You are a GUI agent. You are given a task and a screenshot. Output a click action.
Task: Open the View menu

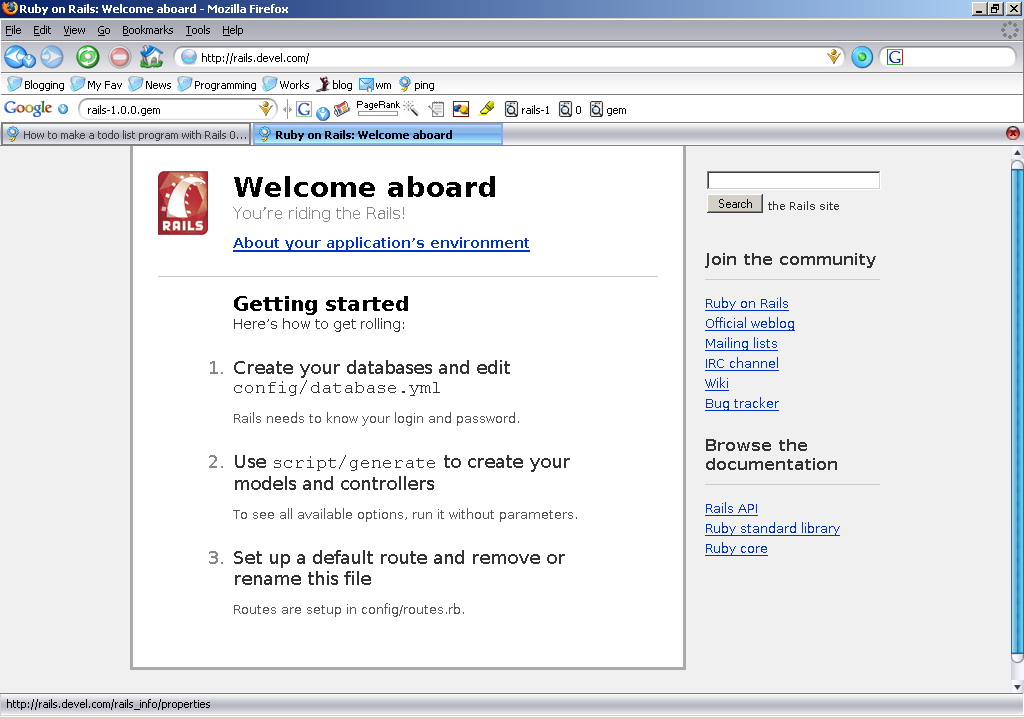coord(74,30)
